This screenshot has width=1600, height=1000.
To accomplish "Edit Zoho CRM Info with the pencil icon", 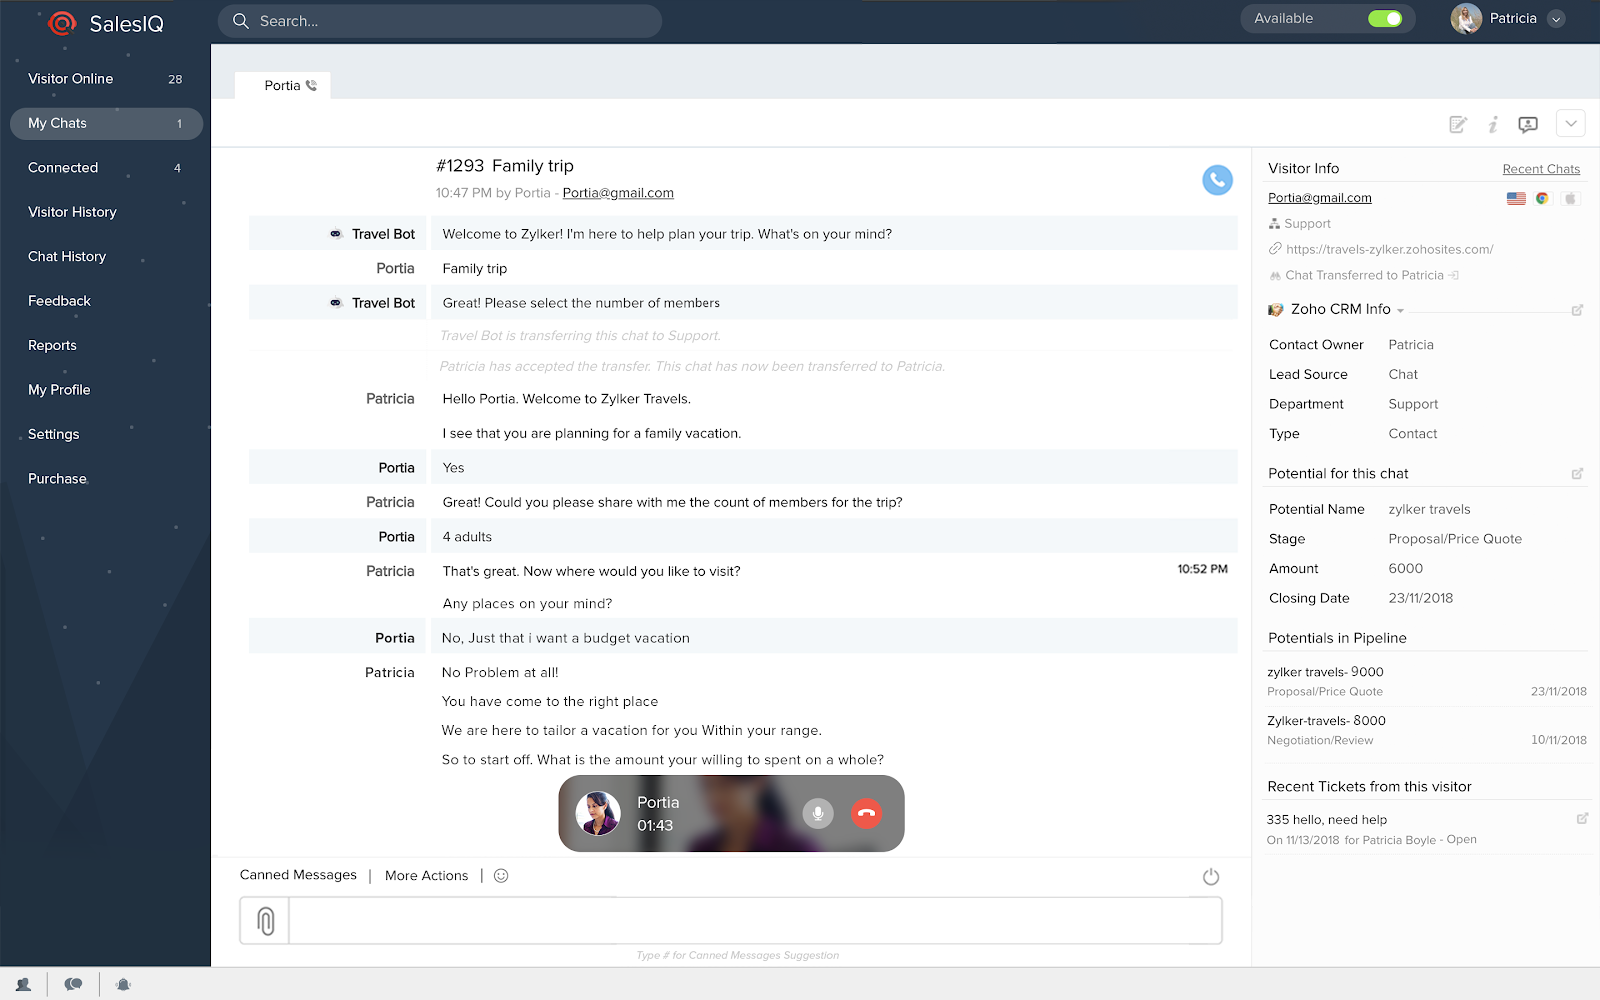I will click(x=1577, y=310).
